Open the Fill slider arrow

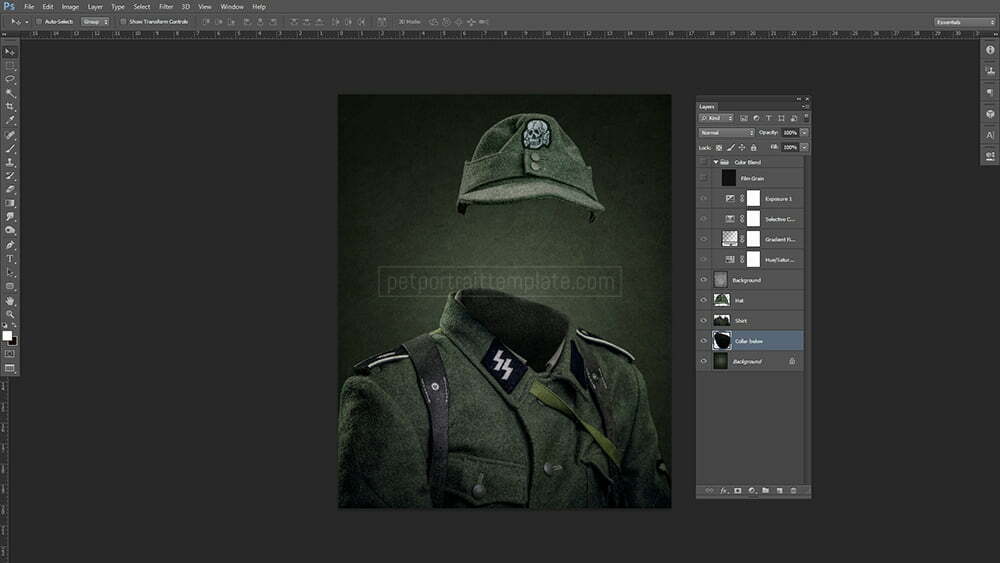(x=804, y=147)
